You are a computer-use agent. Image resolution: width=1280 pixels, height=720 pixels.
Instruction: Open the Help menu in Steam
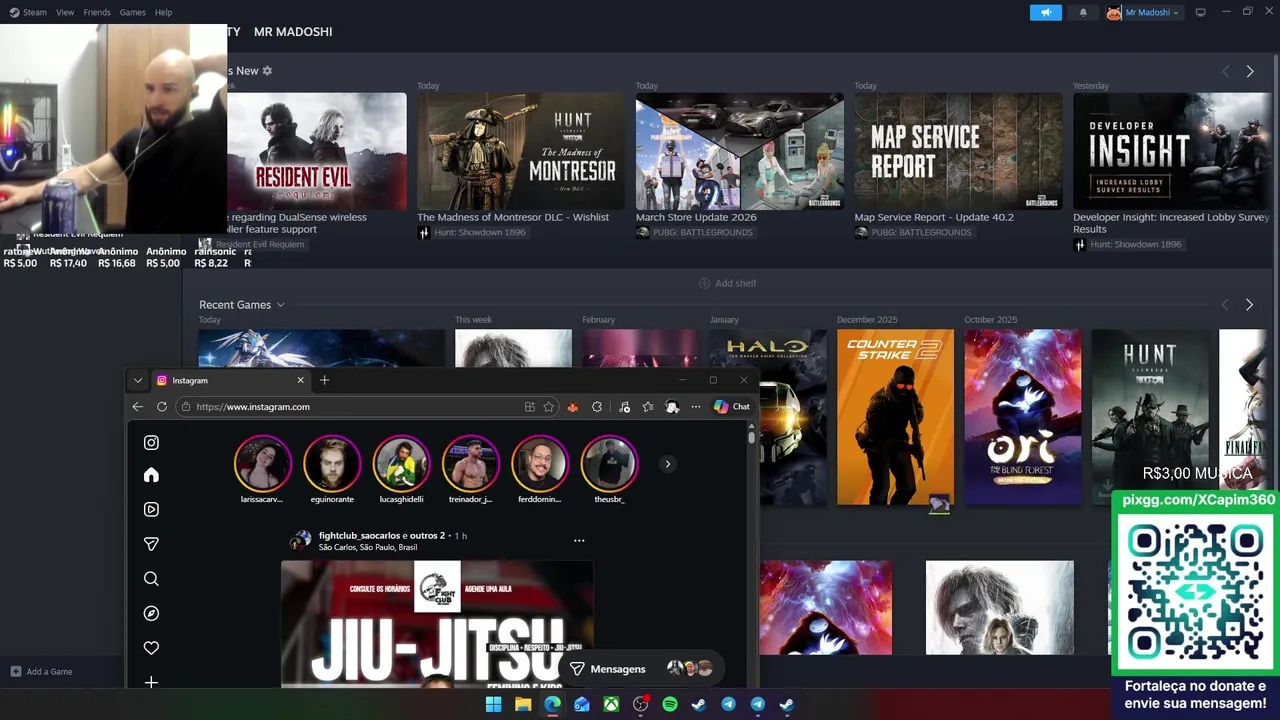pos(164,12)
